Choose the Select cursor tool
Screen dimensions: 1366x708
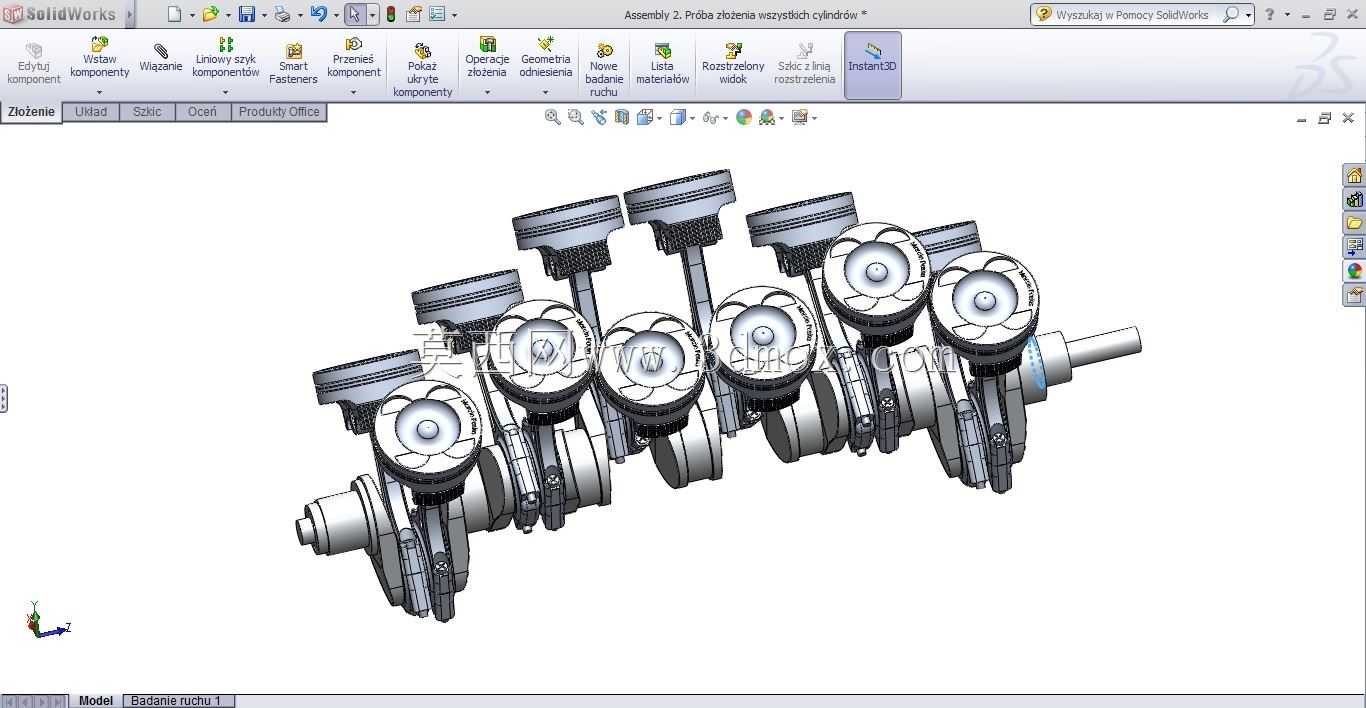(x=355, y=14)
